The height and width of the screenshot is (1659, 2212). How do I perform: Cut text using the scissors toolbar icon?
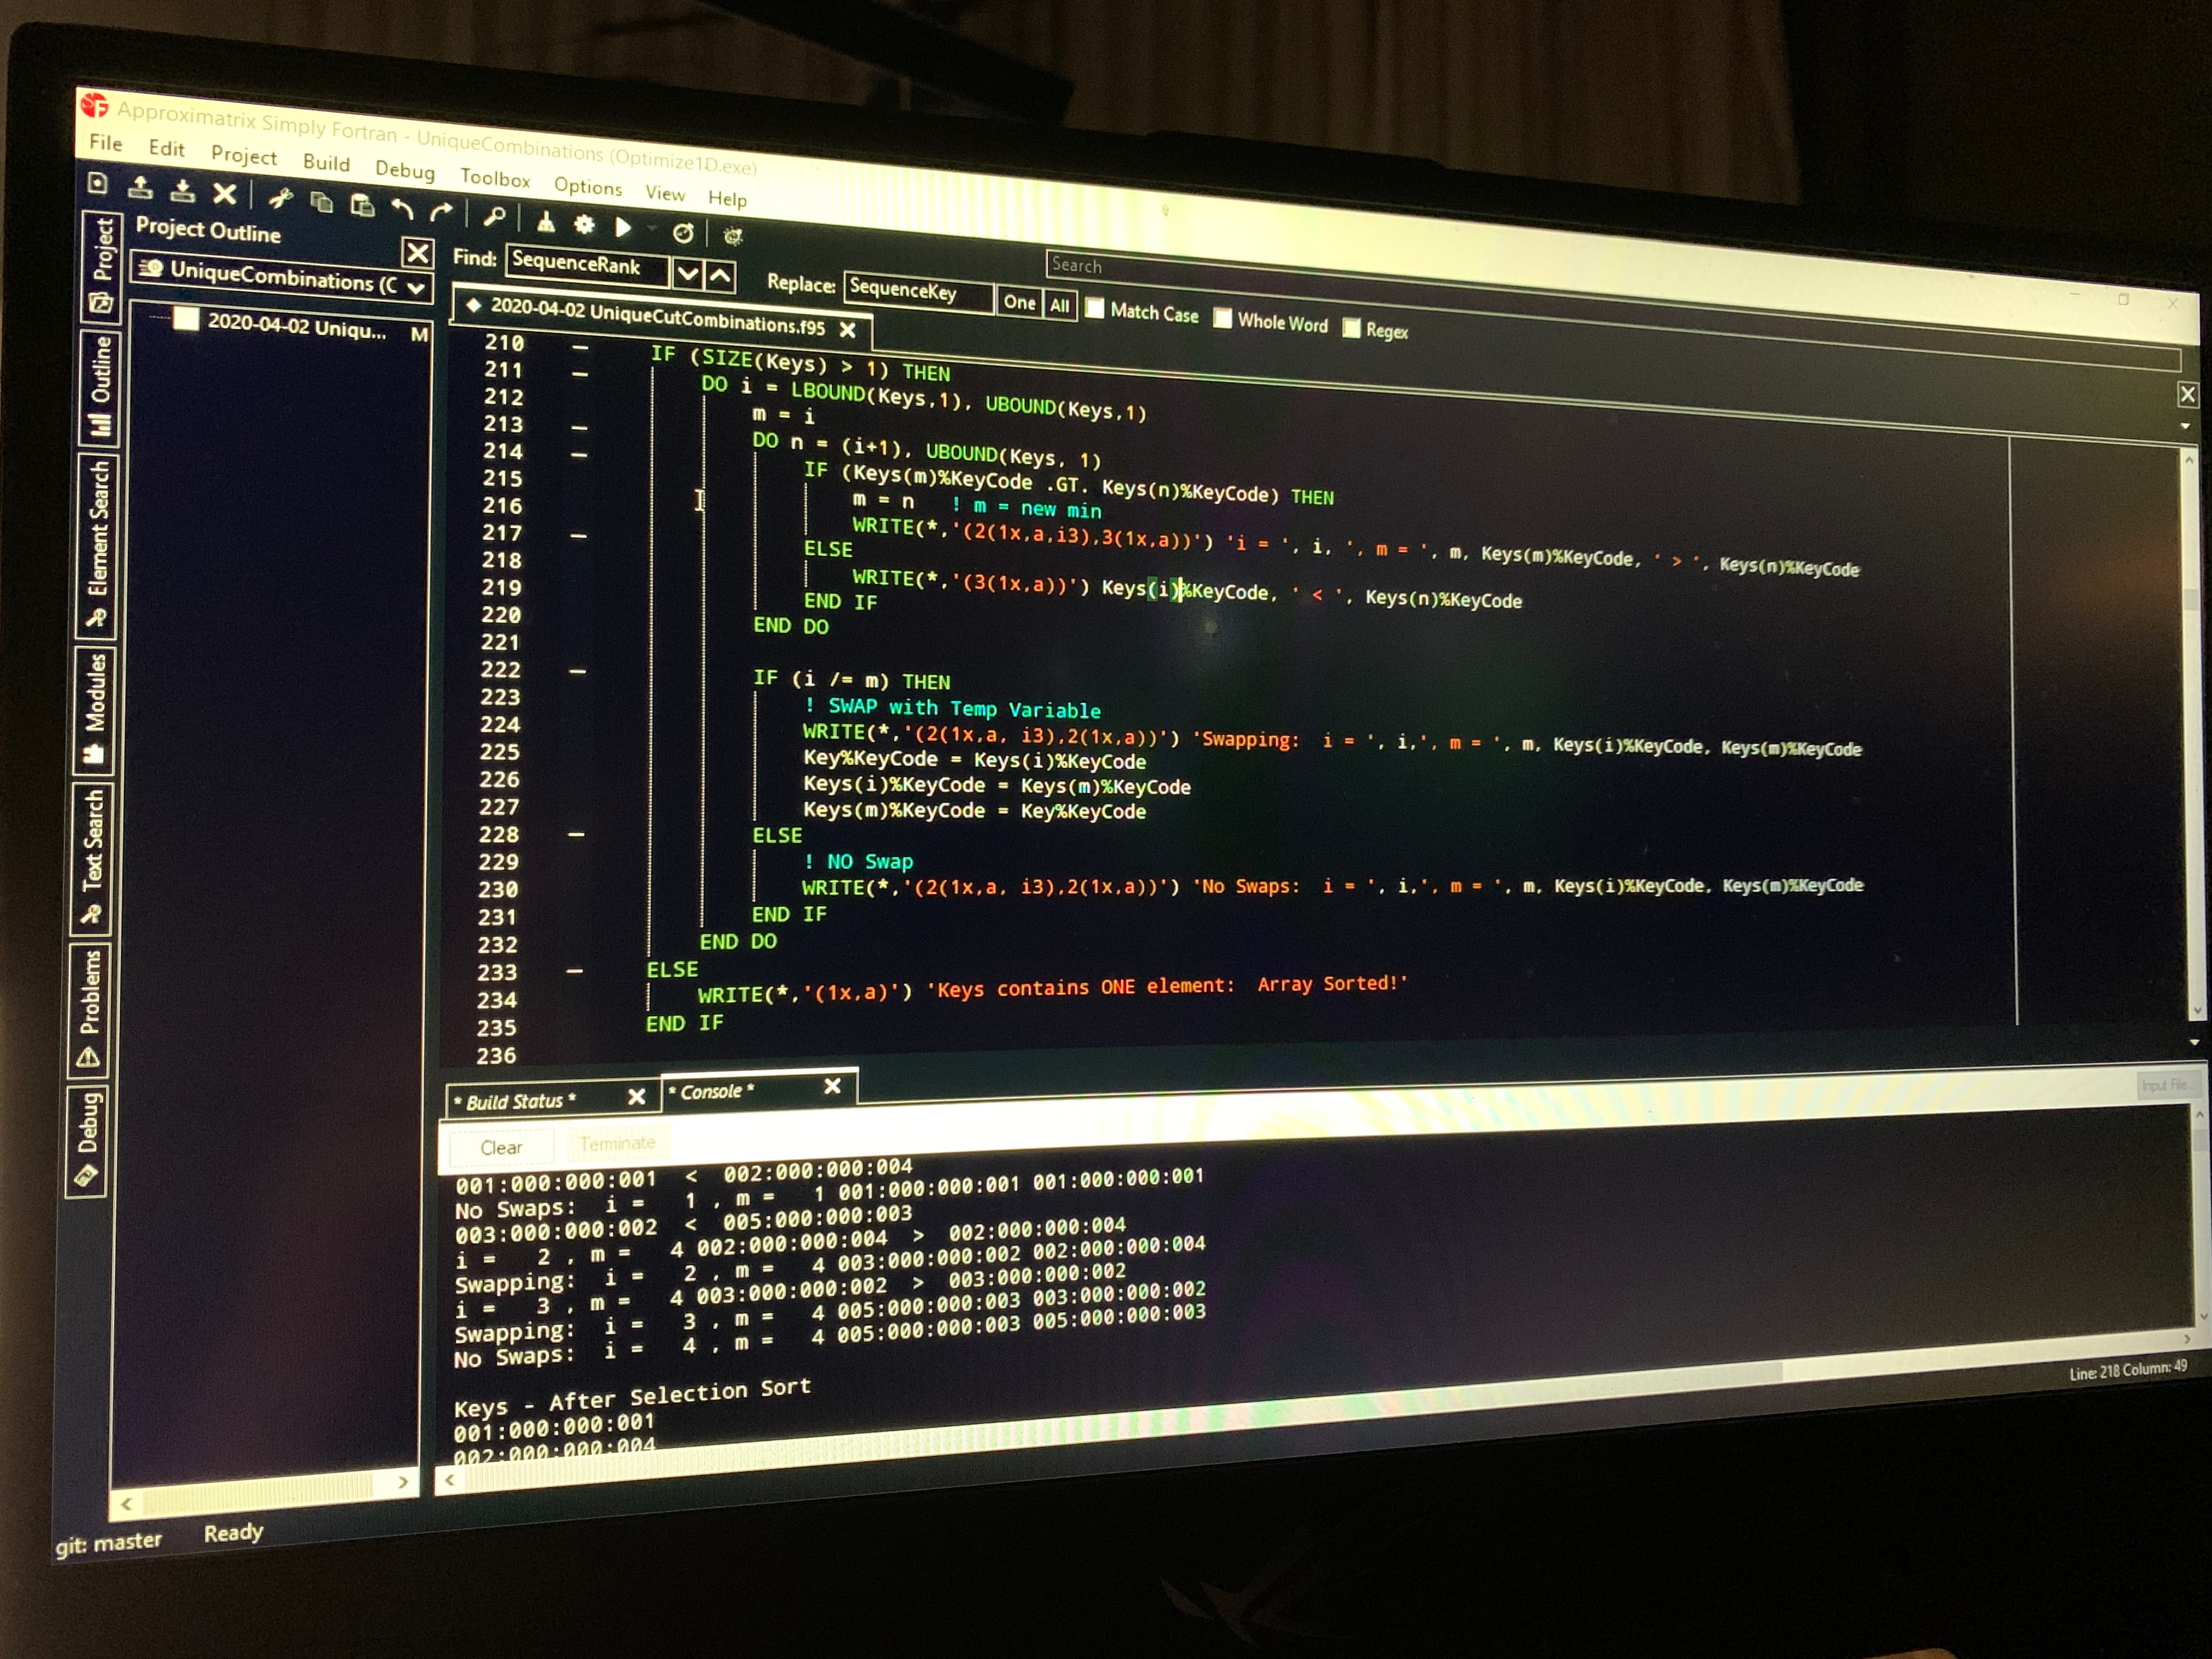coord(280,199)
